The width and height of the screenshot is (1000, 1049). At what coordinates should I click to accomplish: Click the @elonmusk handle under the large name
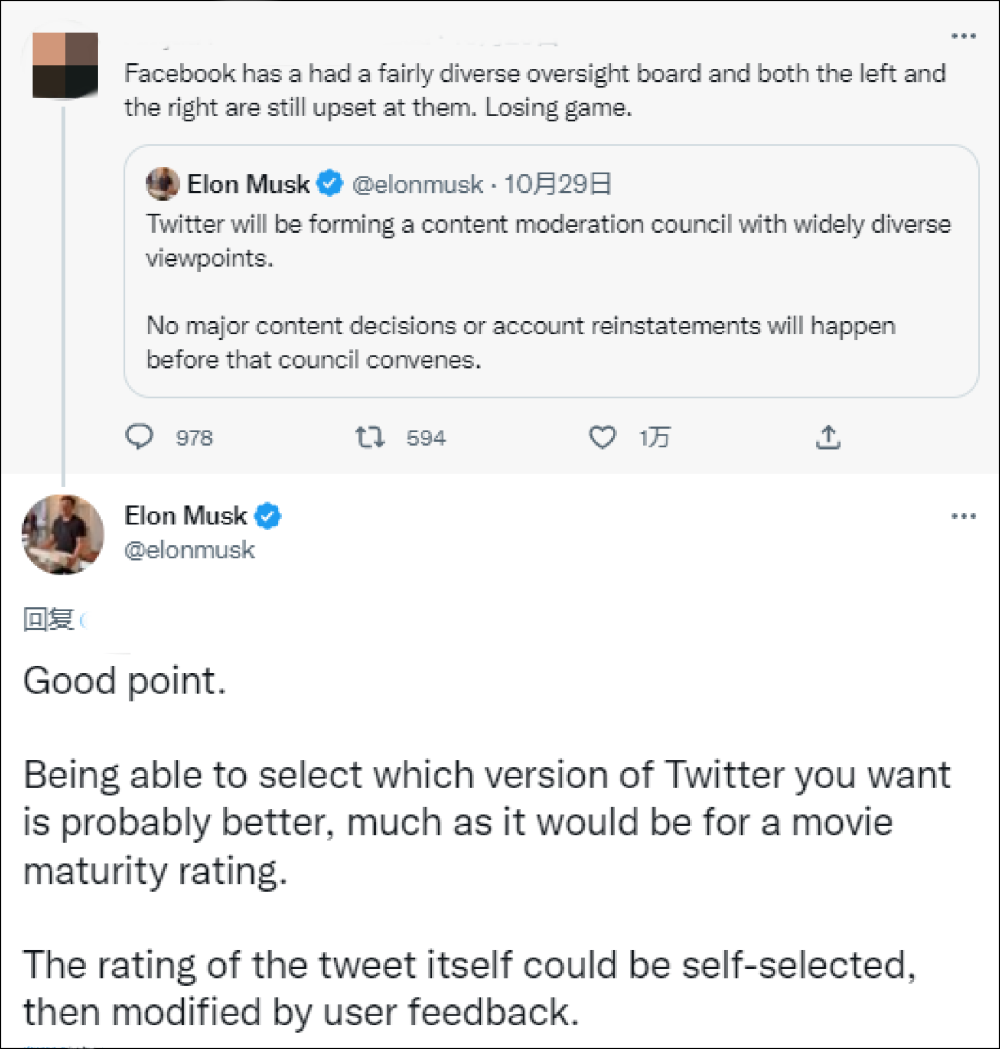189,549
